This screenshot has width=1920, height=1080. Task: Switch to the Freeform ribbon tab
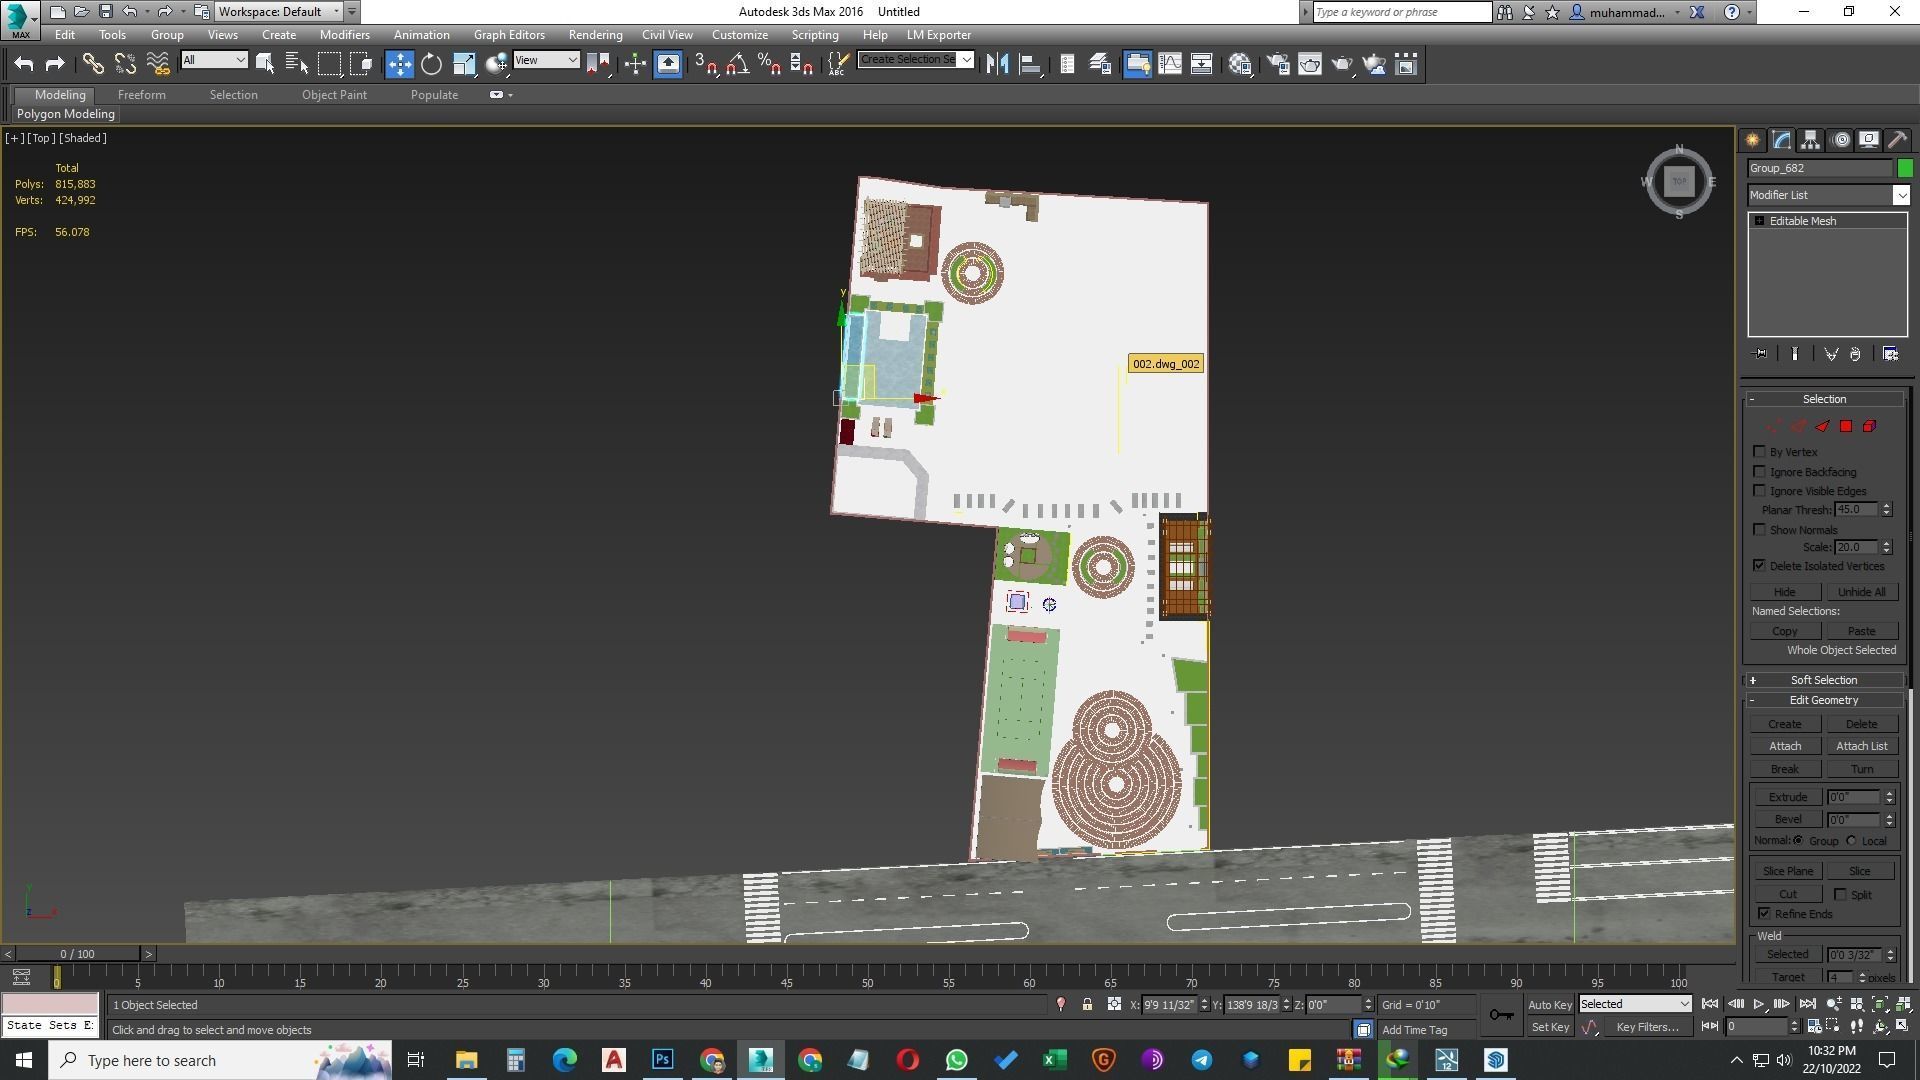141,95
